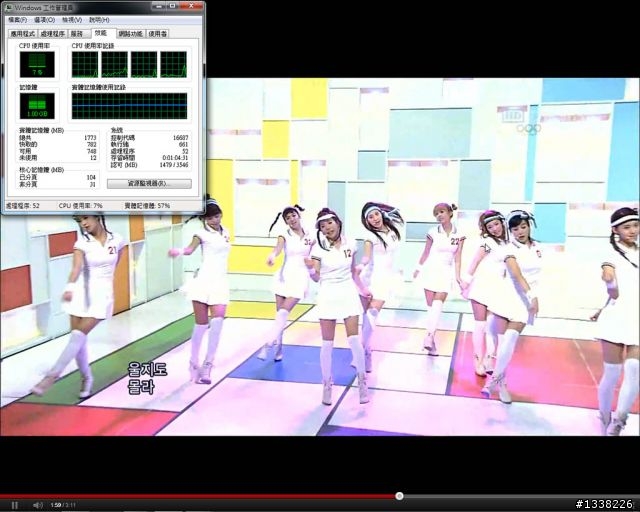Click the first CPU core history graph
Screen dimensions: 640x512
tap(85, 65)
